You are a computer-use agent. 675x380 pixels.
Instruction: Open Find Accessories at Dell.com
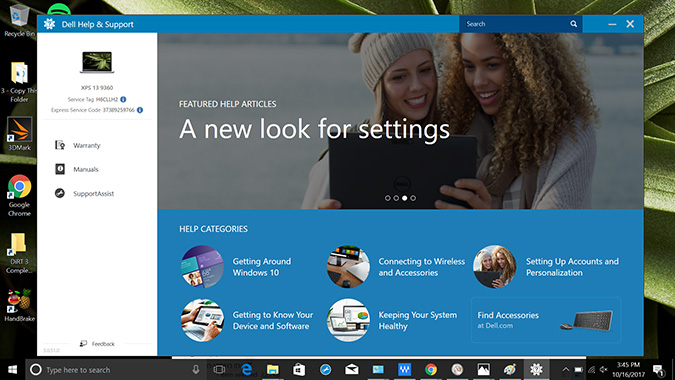[x=546, y=320]
